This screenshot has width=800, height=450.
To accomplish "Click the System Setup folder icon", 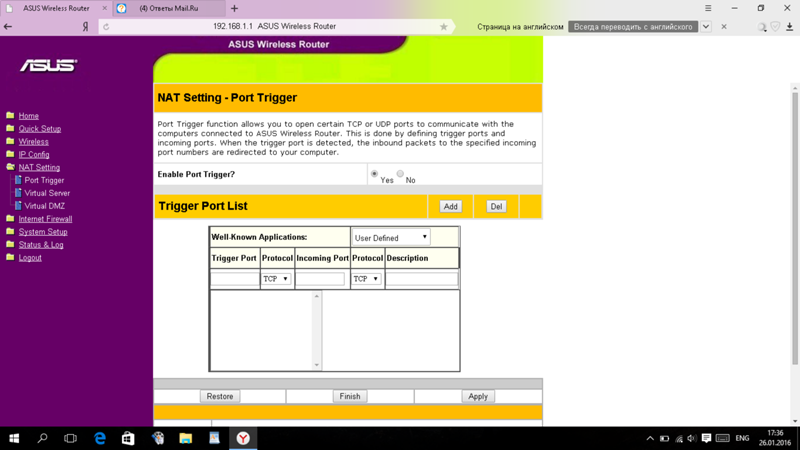I will tap(10, 231).
